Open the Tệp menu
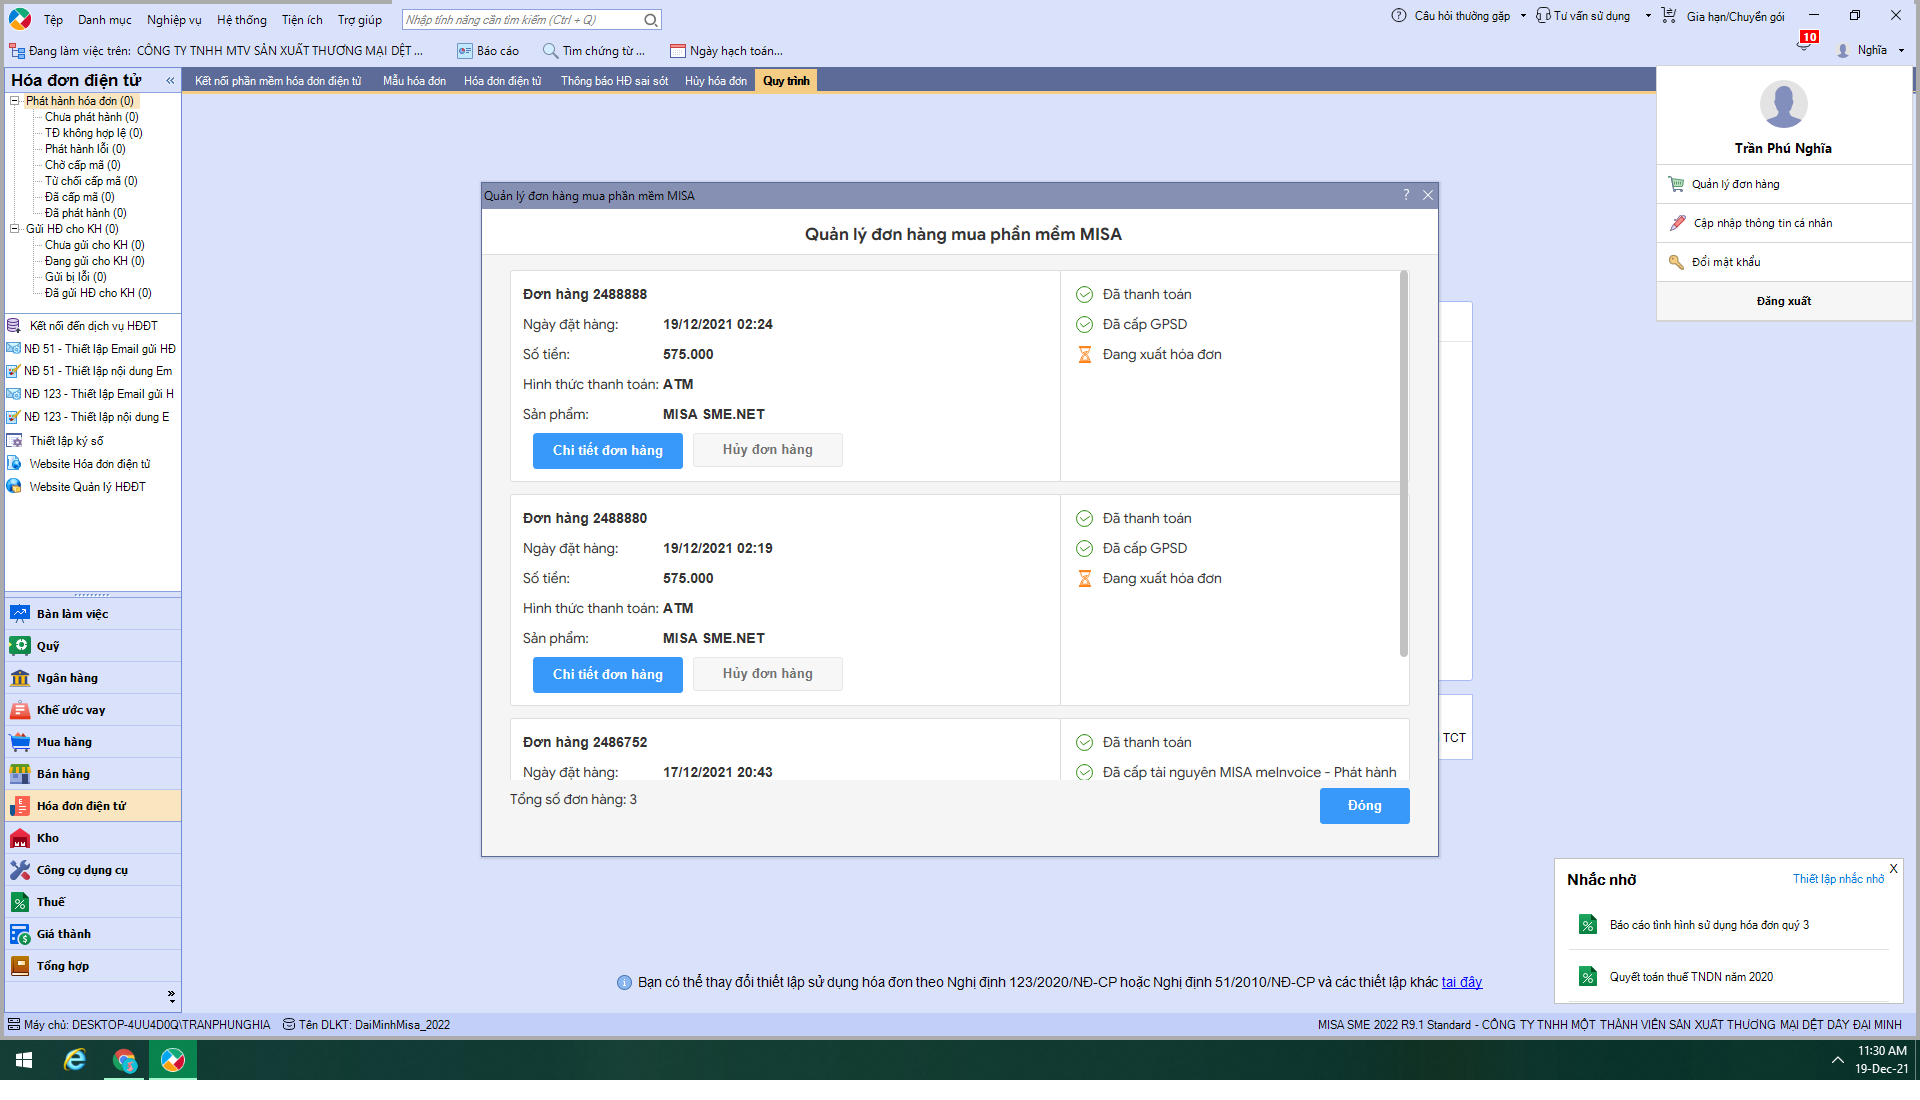 53,20
